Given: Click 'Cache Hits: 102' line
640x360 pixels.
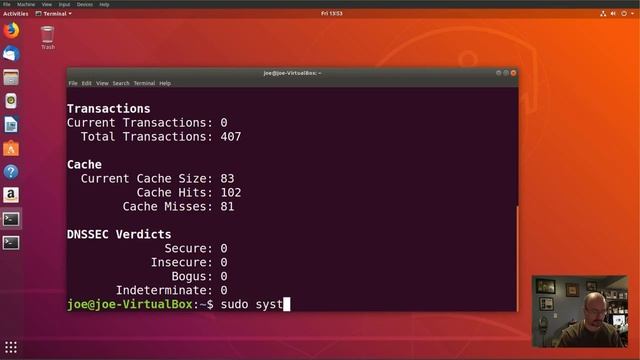Looking at the screenshot, I should pos(189,192).
